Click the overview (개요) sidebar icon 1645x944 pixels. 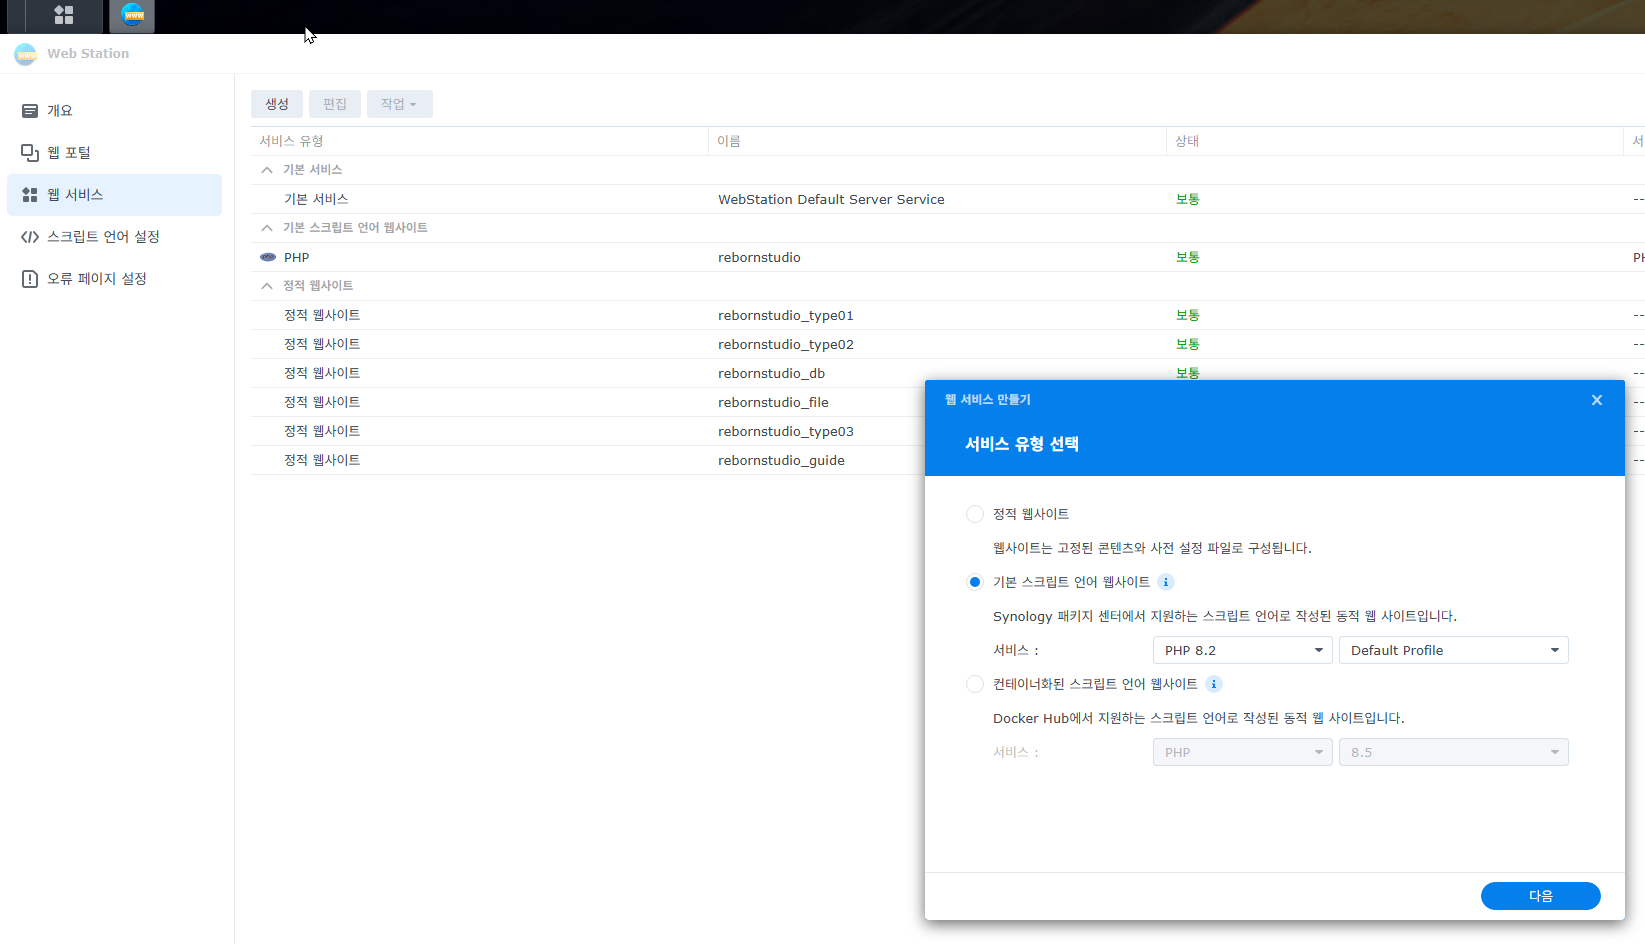tap(30, 111)
